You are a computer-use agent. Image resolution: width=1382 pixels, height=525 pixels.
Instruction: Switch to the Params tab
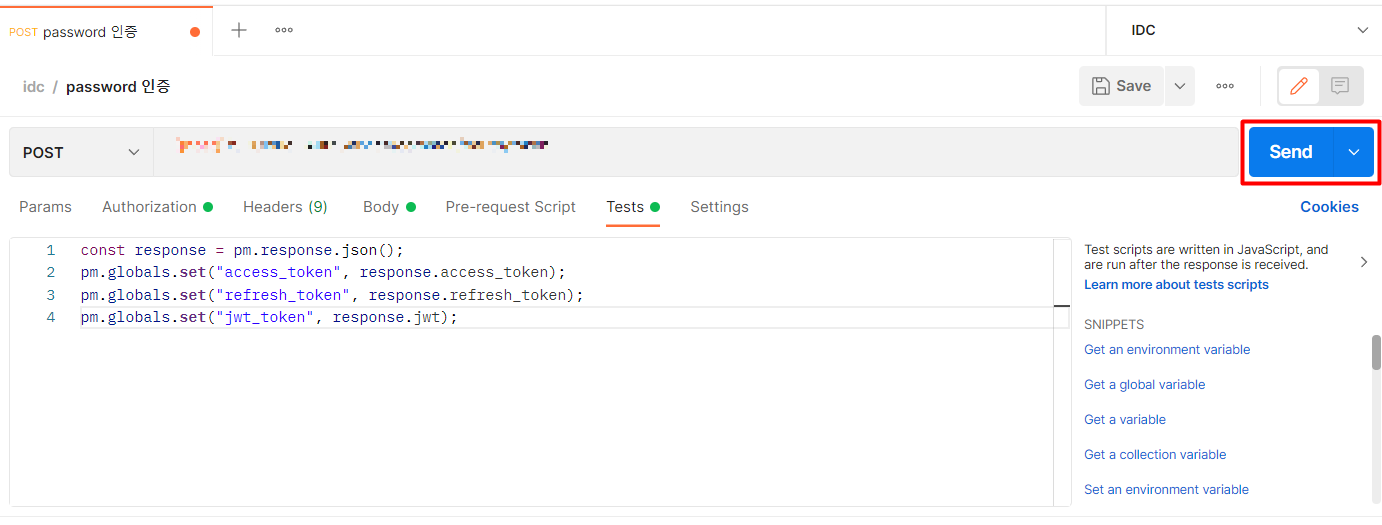coord(46,207)
